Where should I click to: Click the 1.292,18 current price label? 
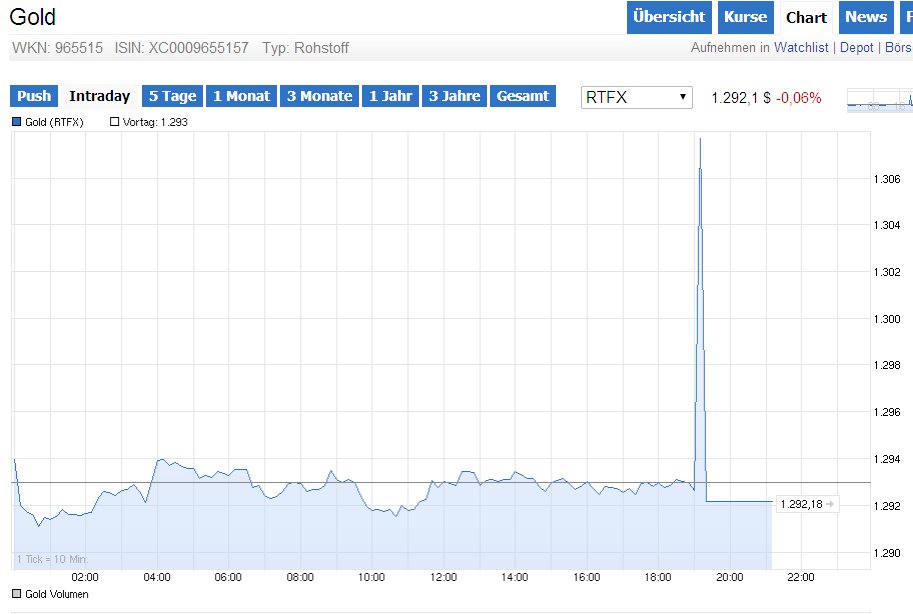coord(808,504)
